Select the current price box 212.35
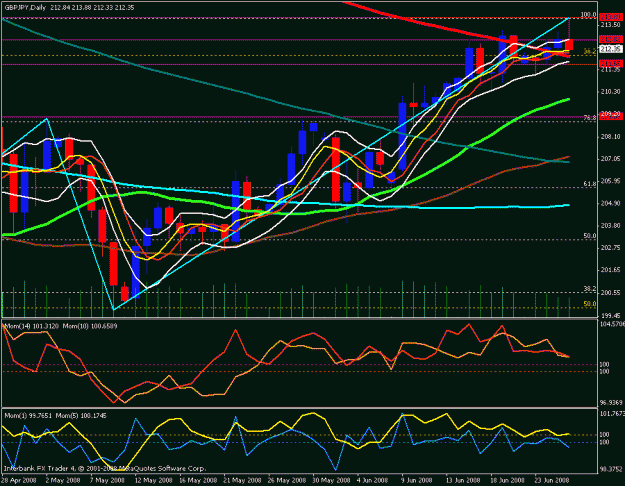625x486 pixels. coord(611,49)
